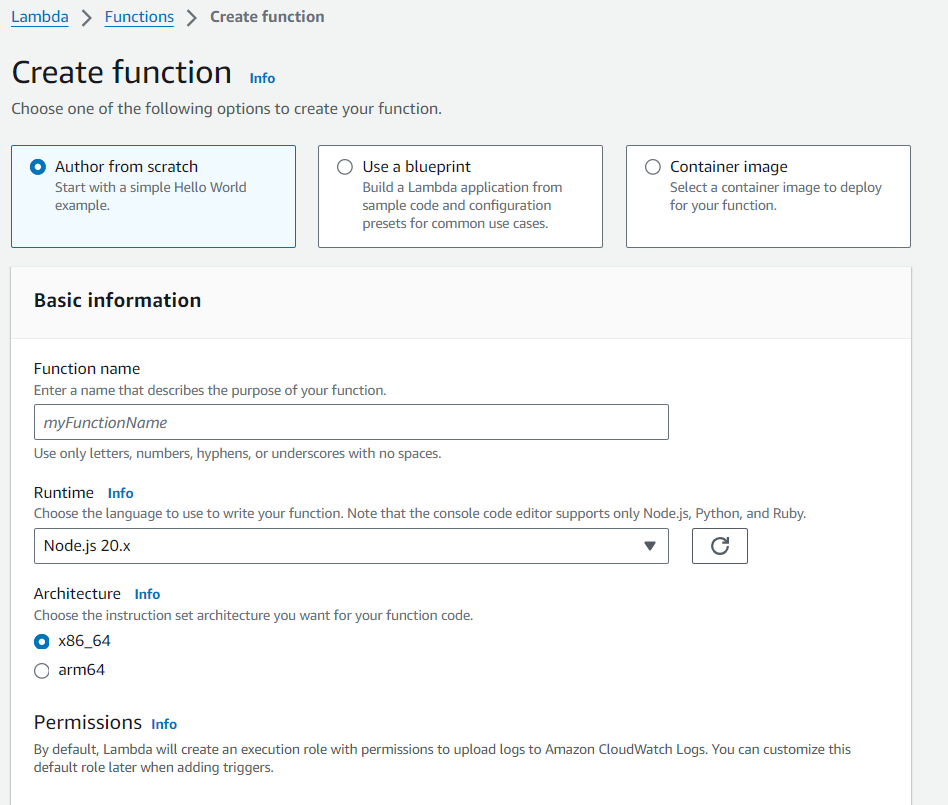Choose arm64 architecture
The height and width of the screenshot is (805, 948).
[42, 671]
